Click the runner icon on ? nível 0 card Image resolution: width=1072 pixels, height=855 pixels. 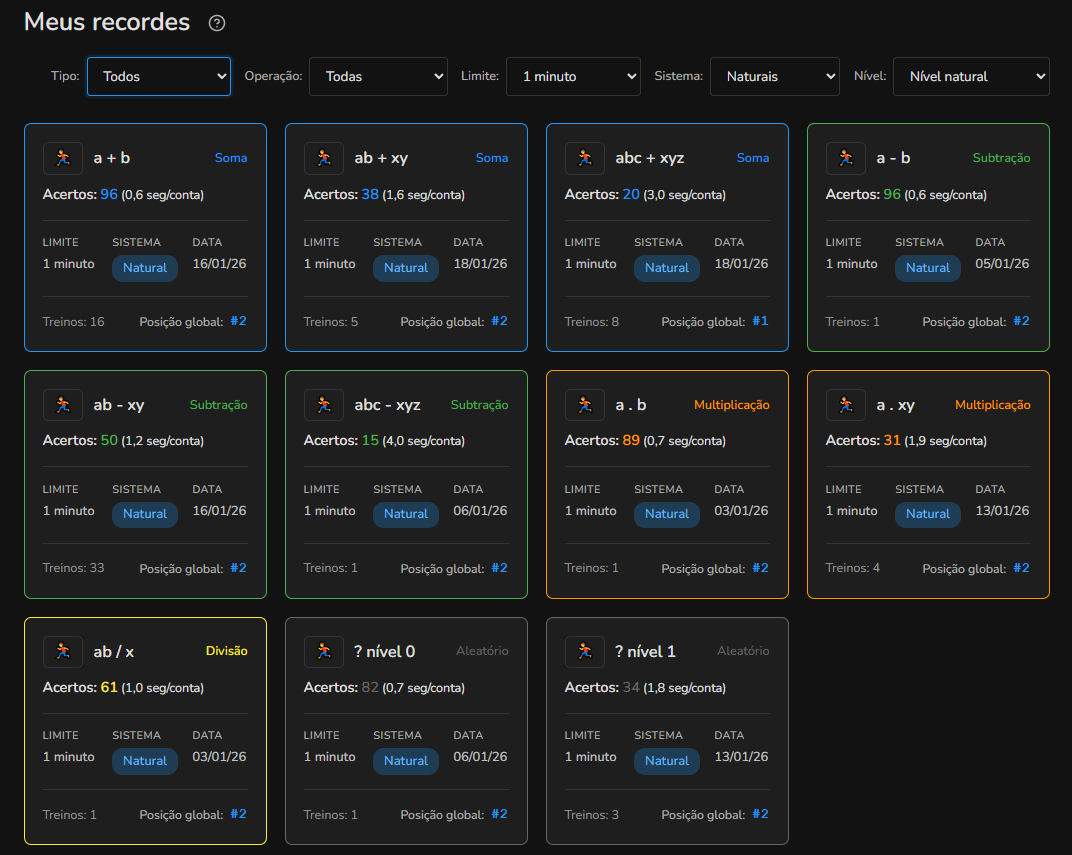[324, 652]
